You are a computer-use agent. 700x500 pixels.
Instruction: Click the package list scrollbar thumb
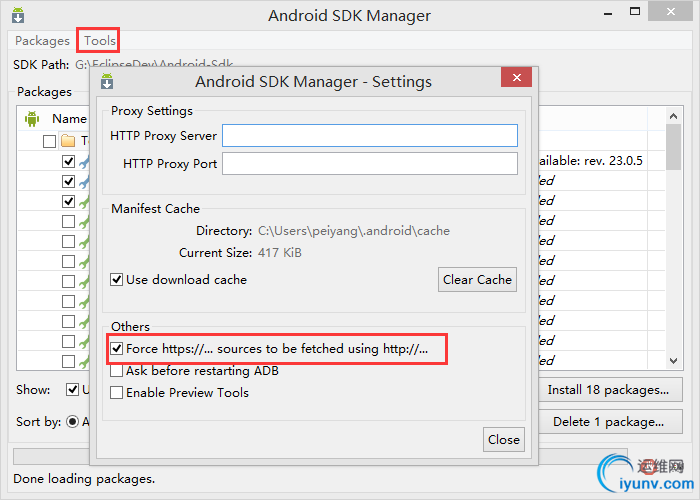point(673,147)
